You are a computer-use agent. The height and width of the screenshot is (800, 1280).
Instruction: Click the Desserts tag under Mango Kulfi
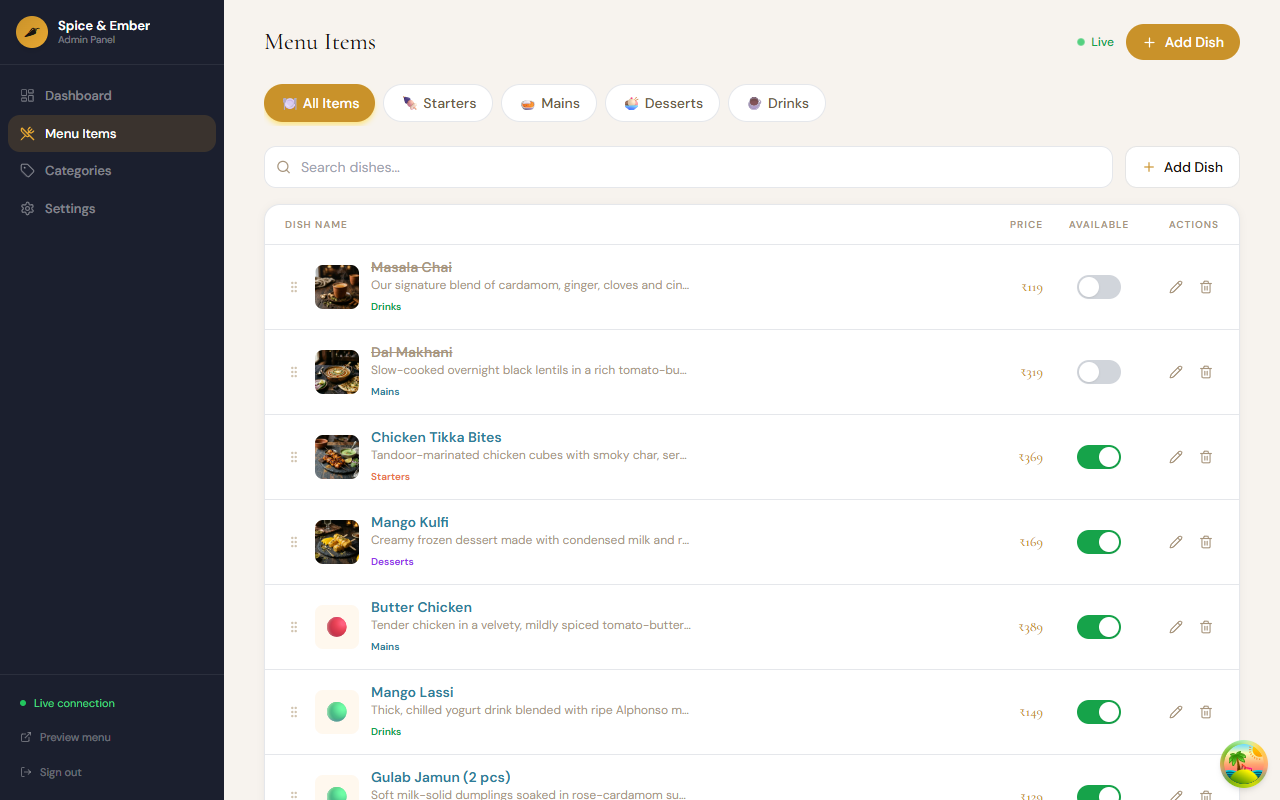tap(392, 562)
